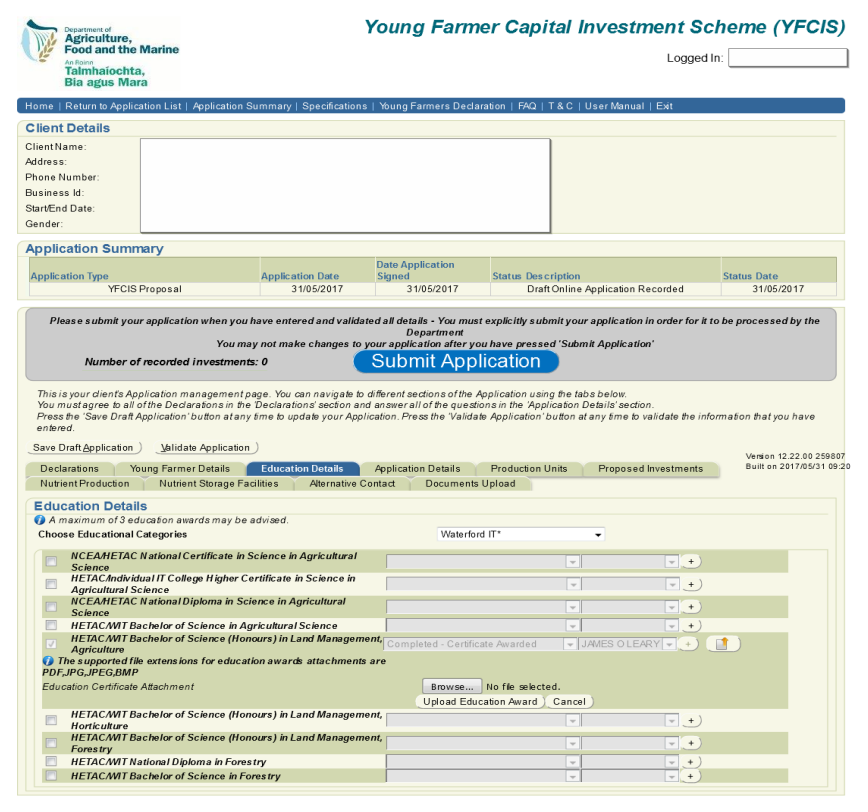868x812 pixels.
Task: Click plus button for Land Management, Horticulture row
Action: (x=691, y=720)
